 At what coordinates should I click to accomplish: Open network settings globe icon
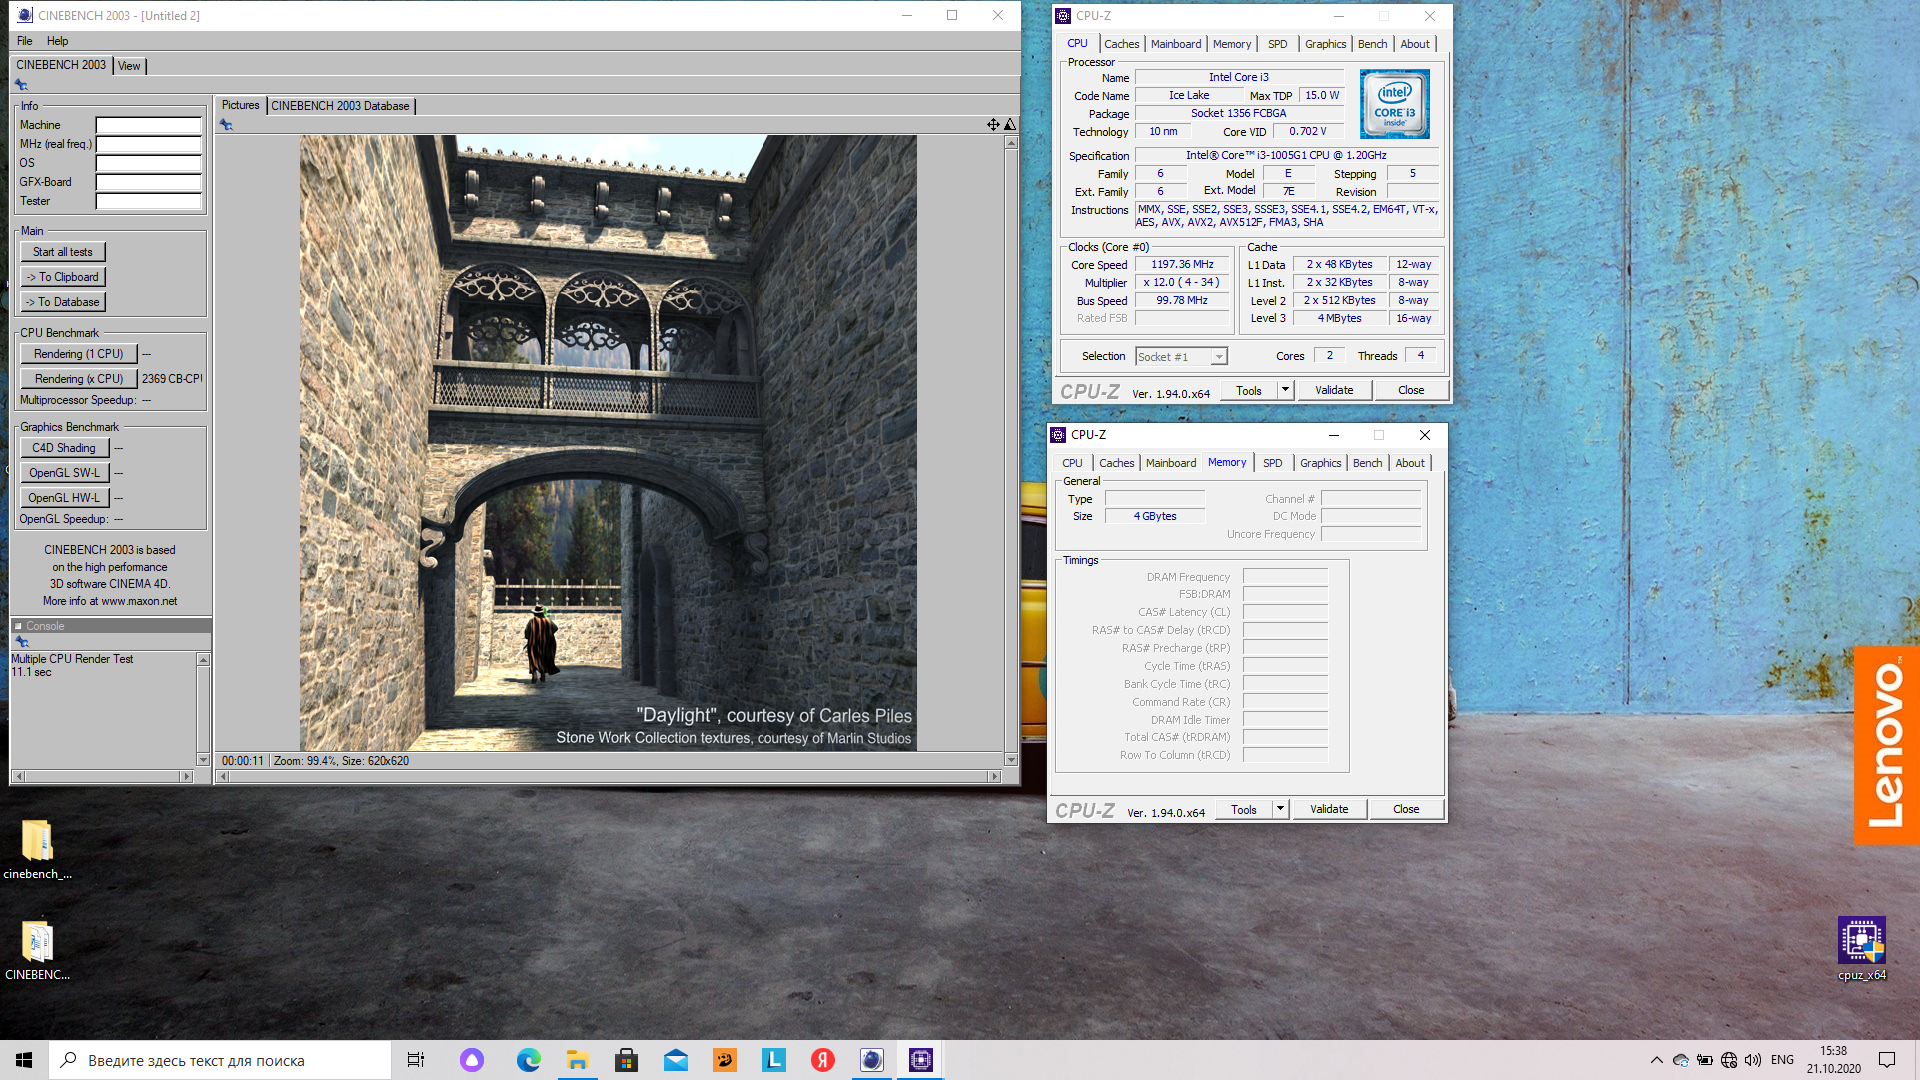1728,1060
